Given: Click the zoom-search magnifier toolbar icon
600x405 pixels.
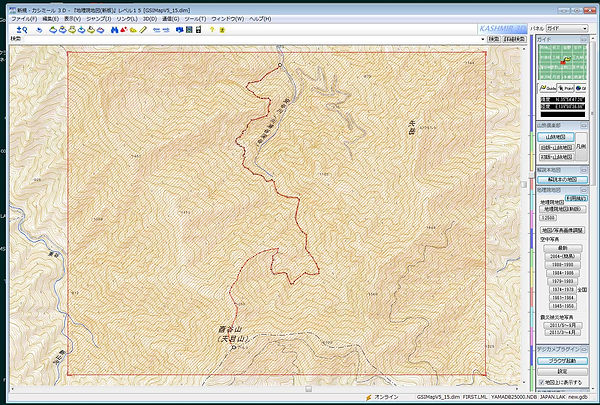Looking at the screenshot, I should [x=22, y=30].
